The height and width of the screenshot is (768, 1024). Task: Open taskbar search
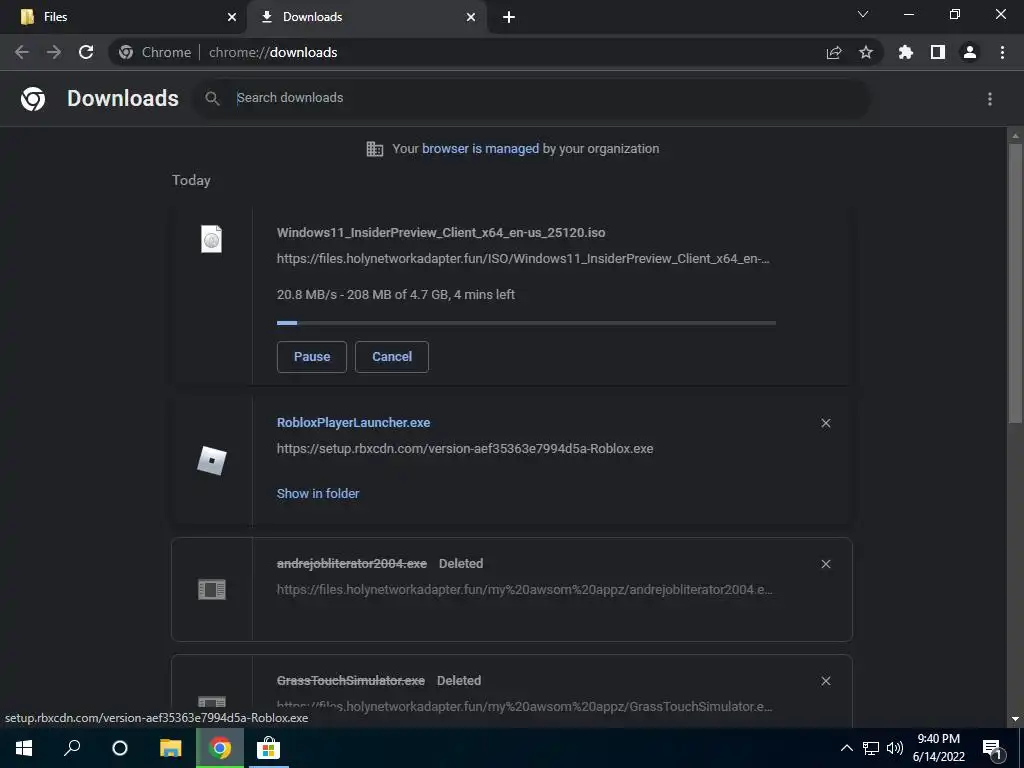pyautogui.click(x=72, y=748)
